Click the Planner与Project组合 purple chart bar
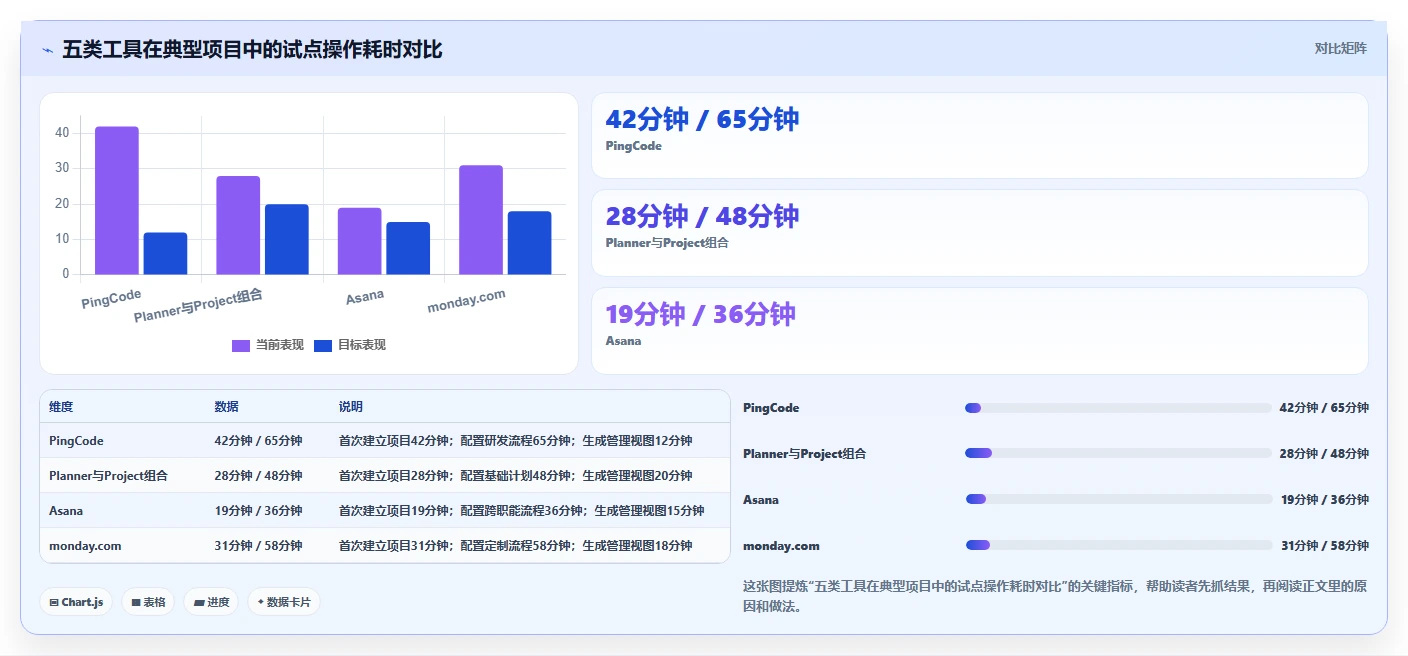1408x656 pixels. point(238,225)
